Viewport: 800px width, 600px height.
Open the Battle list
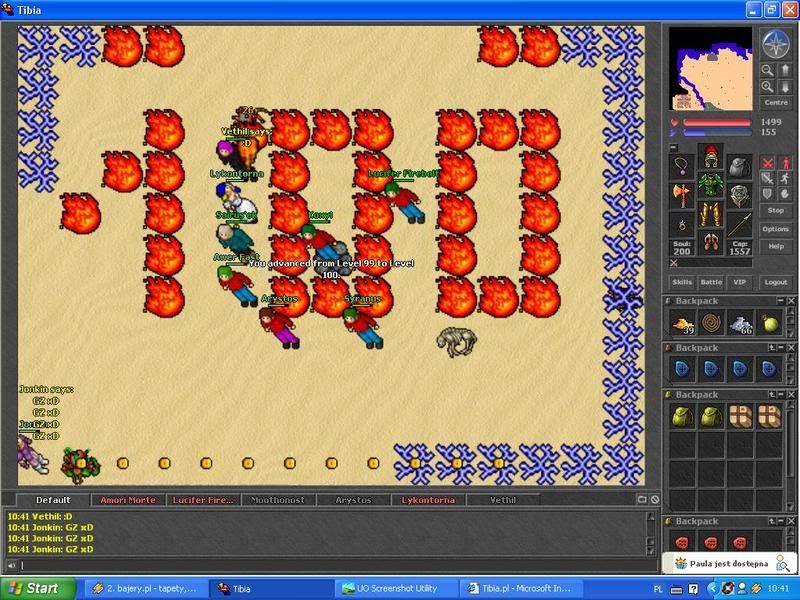(711, 282)
